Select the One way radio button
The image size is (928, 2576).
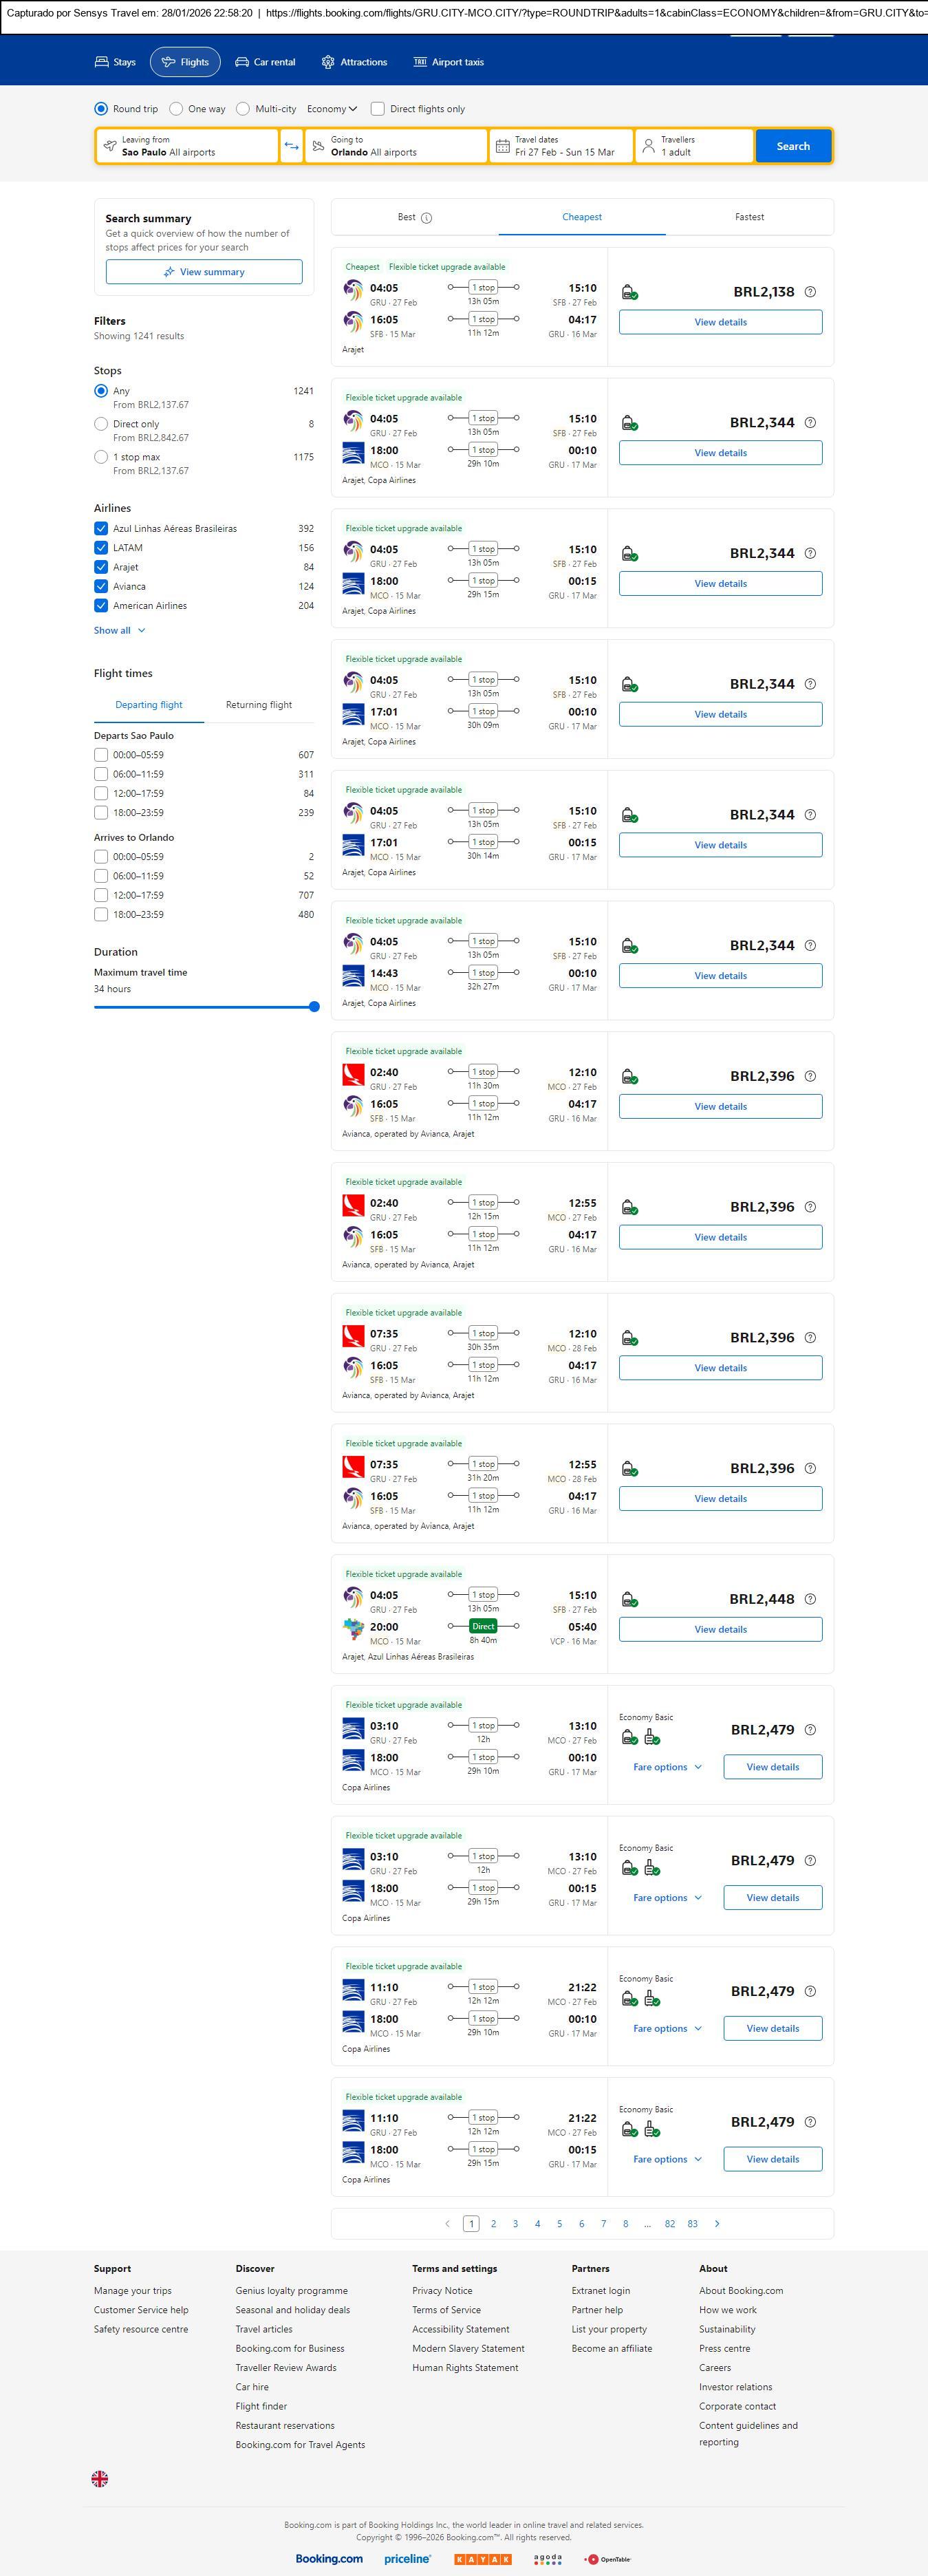click(x=176, y=109)
